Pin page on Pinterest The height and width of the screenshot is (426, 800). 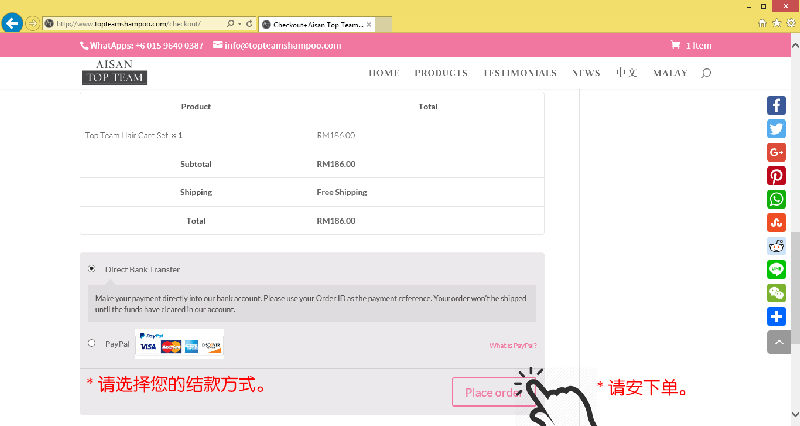point(776,176)
